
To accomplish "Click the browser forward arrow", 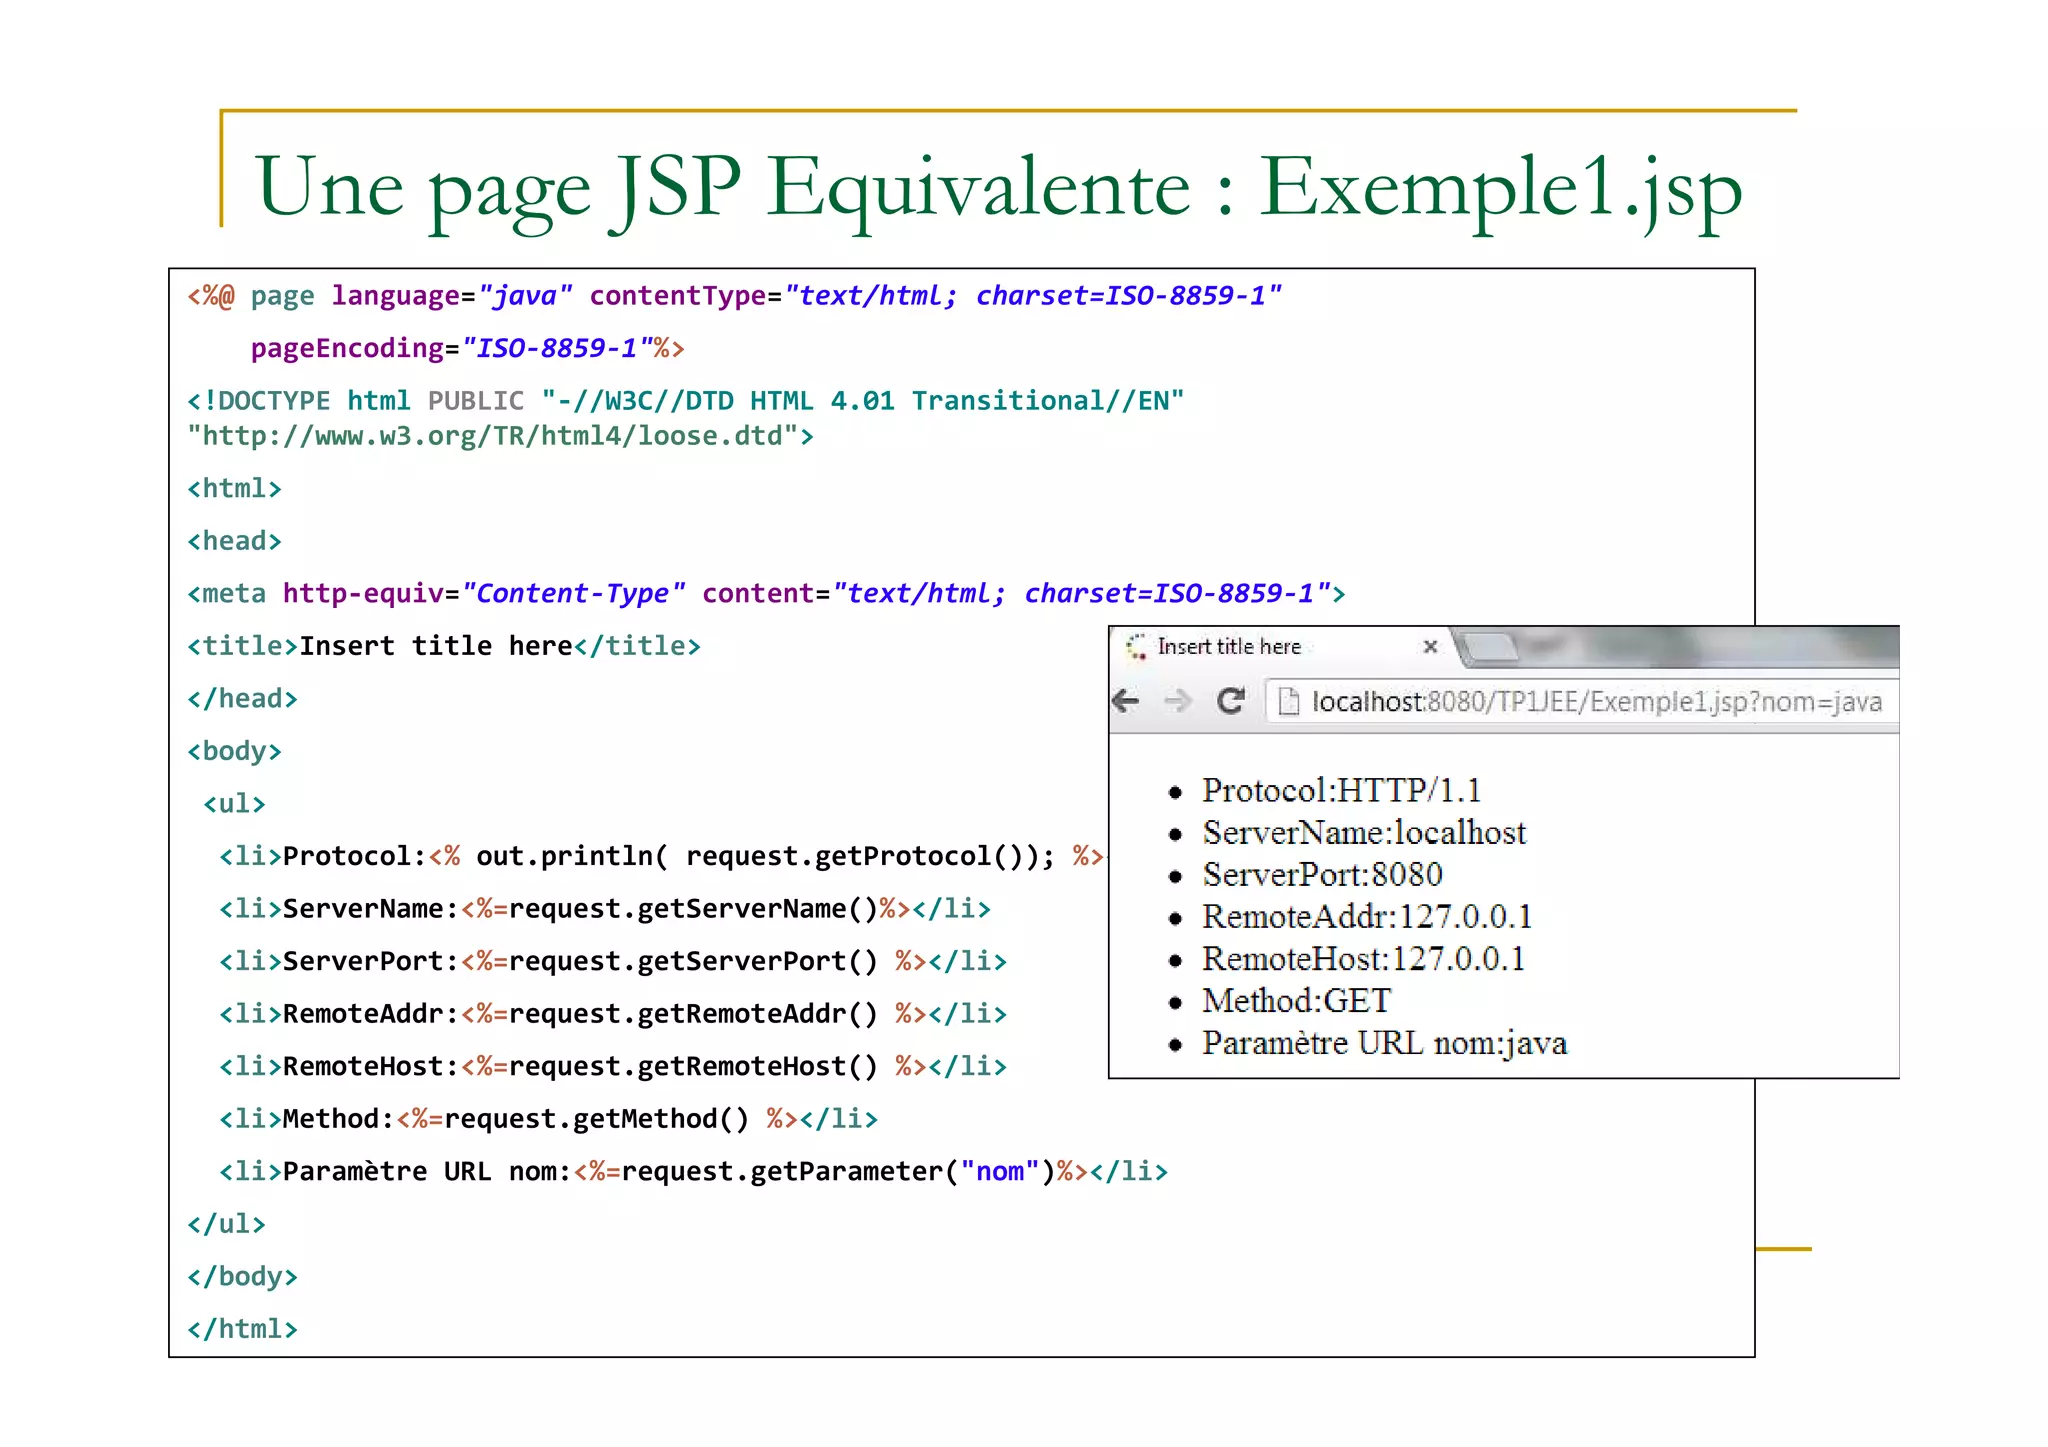I will click(1178, 701).
